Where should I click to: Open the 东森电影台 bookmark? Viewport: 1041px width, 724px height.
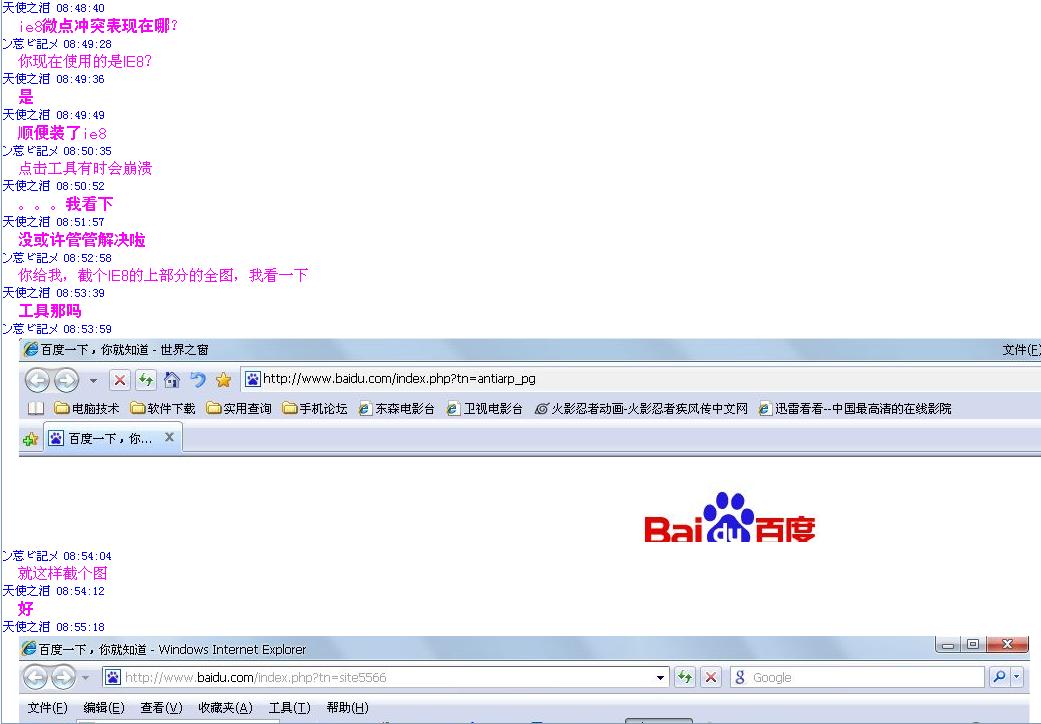pos(396,408)
